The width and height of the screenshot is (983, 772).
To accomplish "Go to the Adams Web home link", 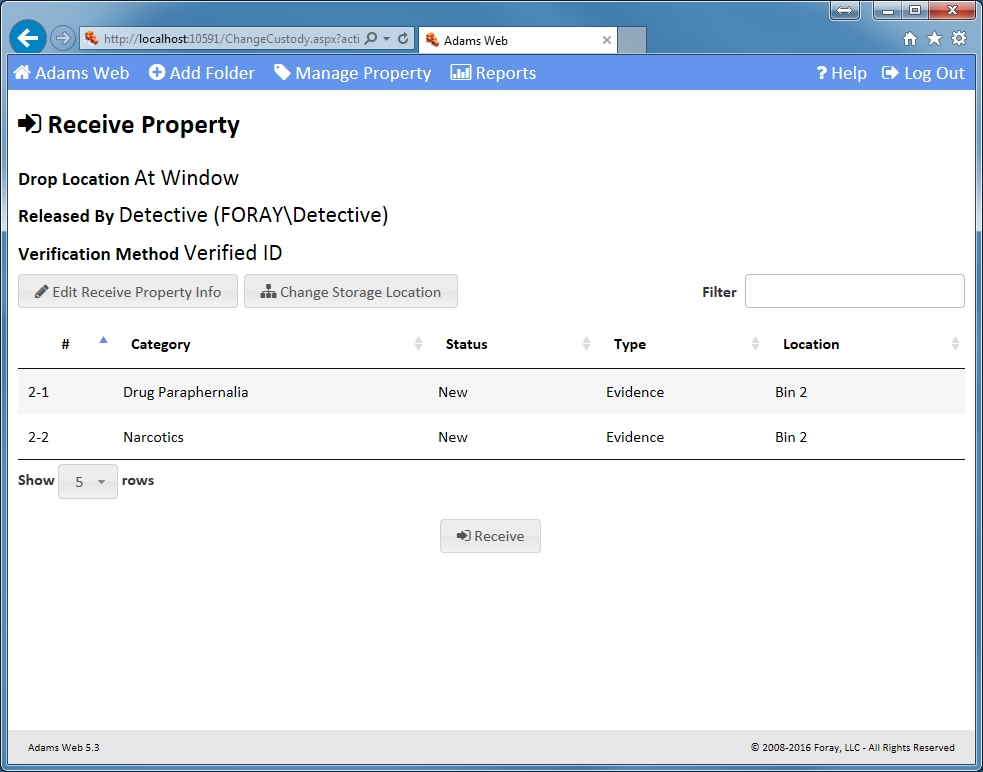I will pos(71,73).
